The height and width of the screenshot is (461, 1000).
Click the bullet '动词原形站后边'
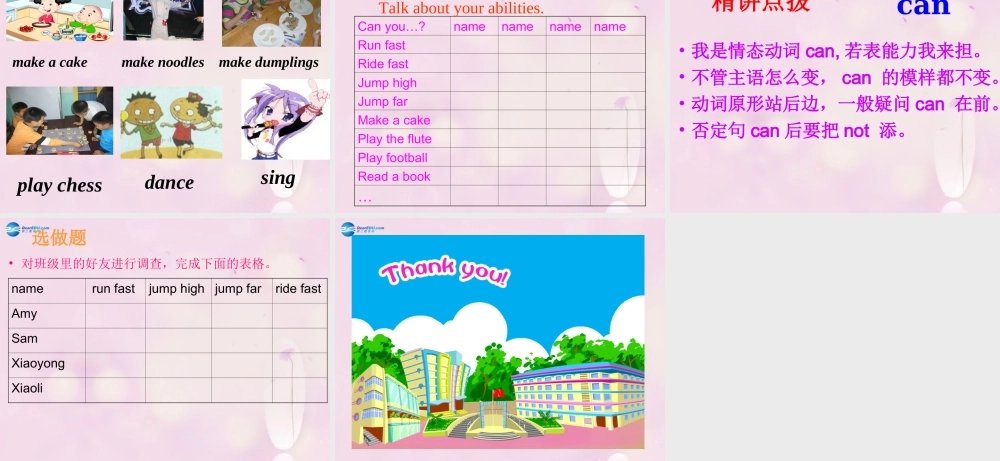point(839,104)
